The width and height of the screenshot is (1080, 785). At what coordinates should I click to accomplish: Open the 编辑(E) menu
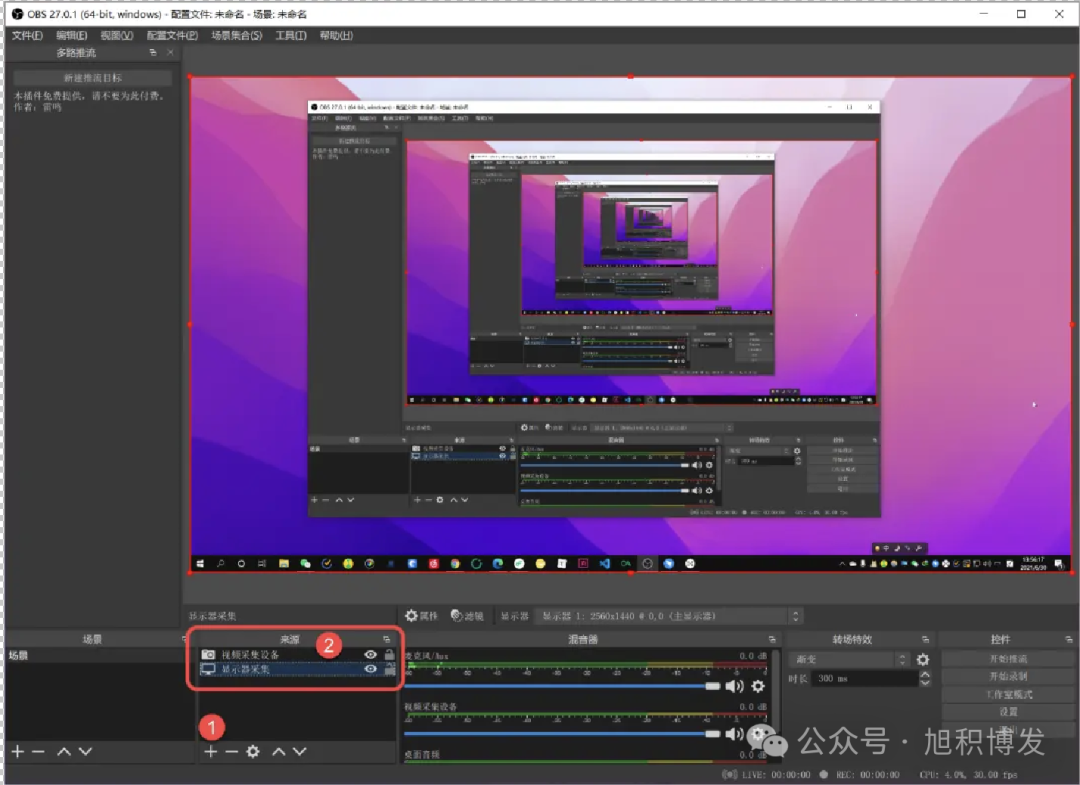pyautogui.click(x=72, y=35)
